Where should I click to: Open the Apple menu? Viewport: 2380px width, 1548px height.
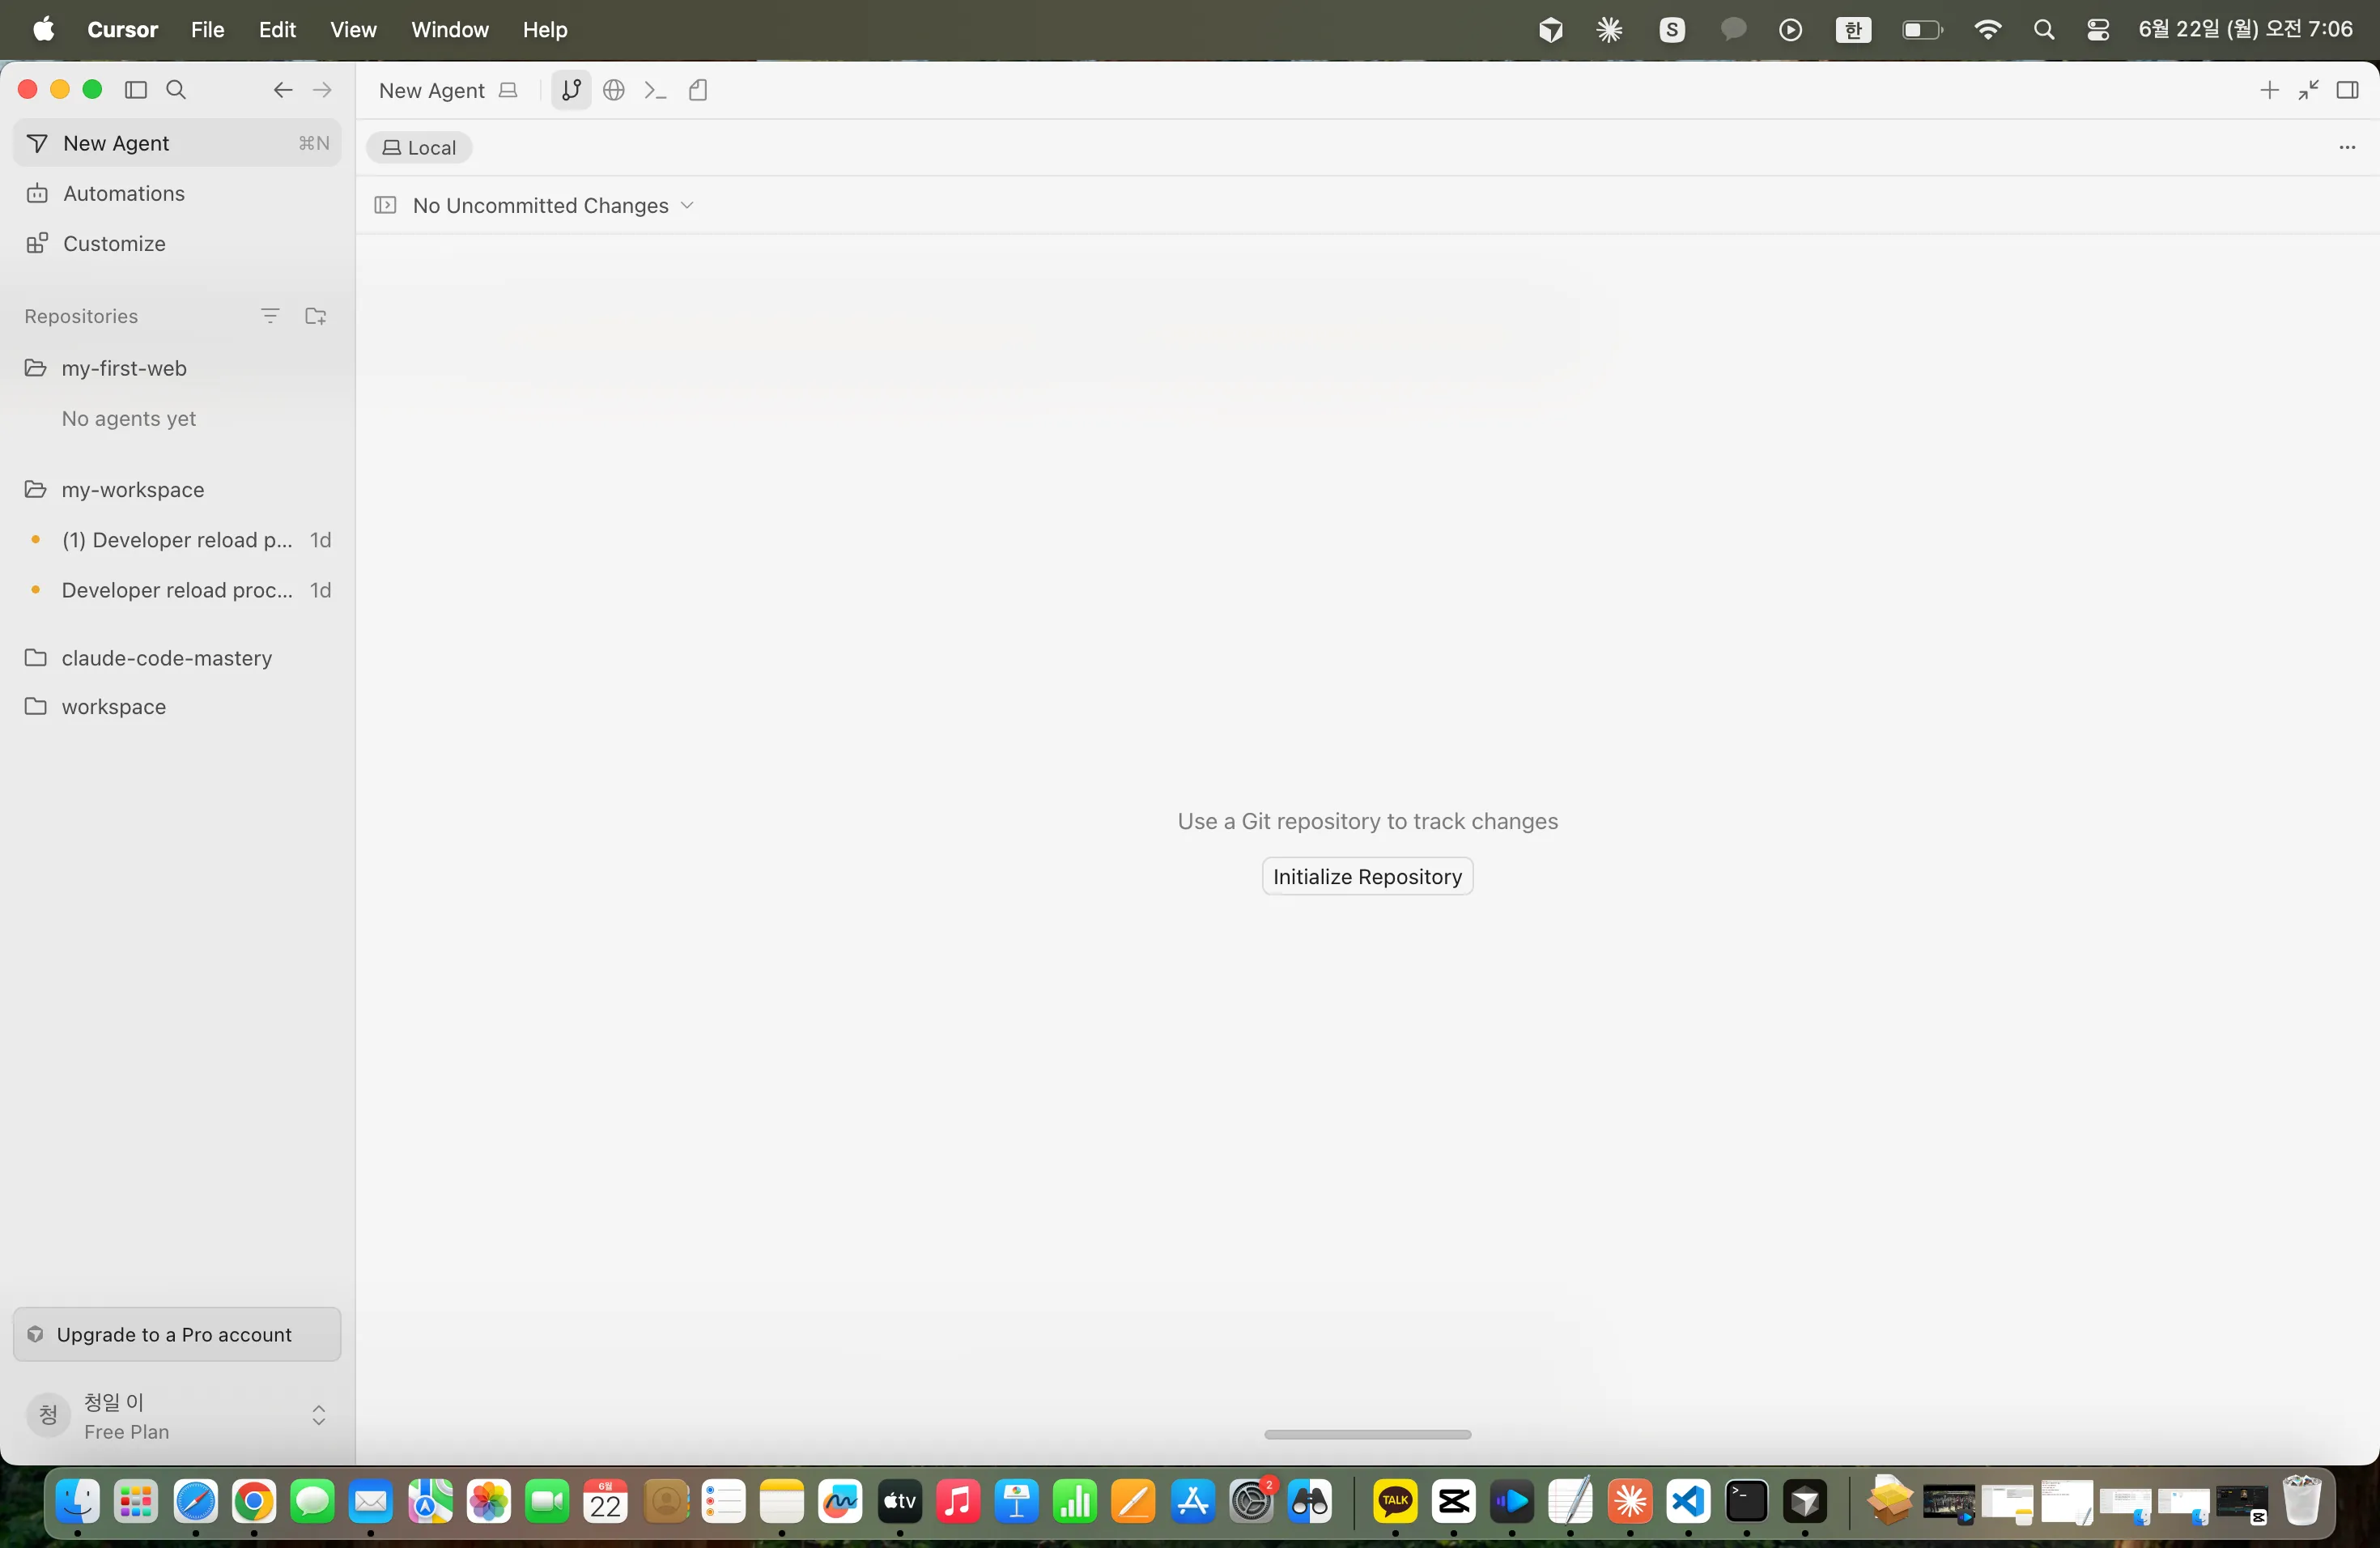coord(43,29)
